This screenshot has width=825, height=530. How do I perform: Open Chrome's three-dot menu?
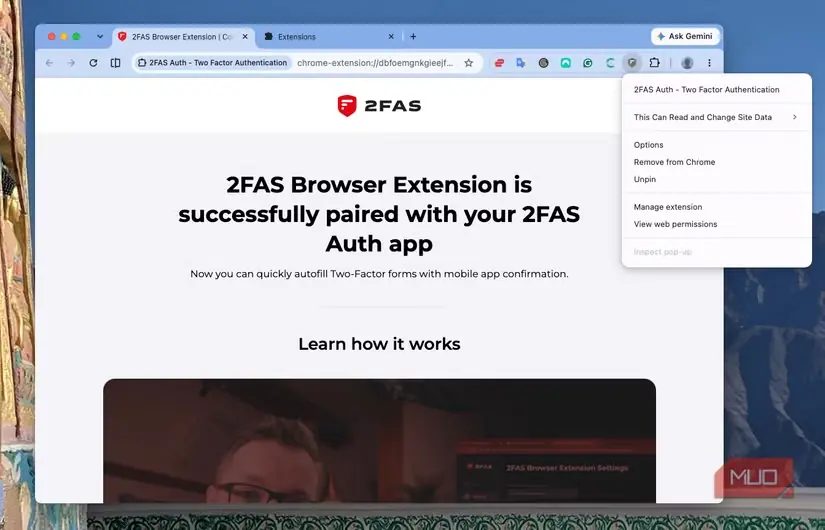[x=709, y=63]
